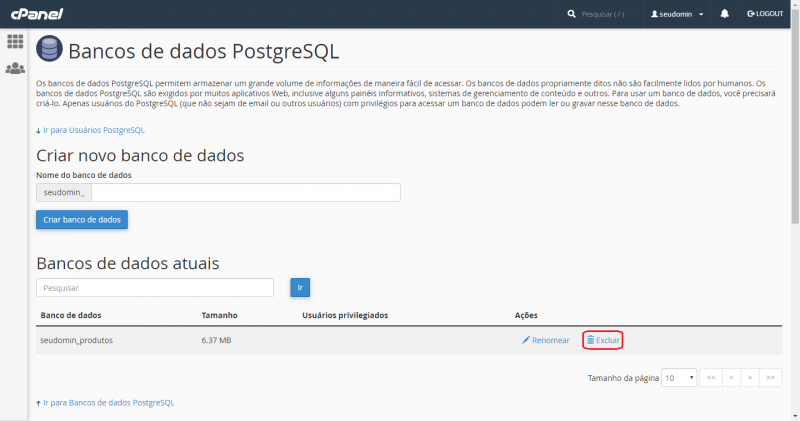
Task: Click Usuários privilegiados column header
Action: coord(345,315)
